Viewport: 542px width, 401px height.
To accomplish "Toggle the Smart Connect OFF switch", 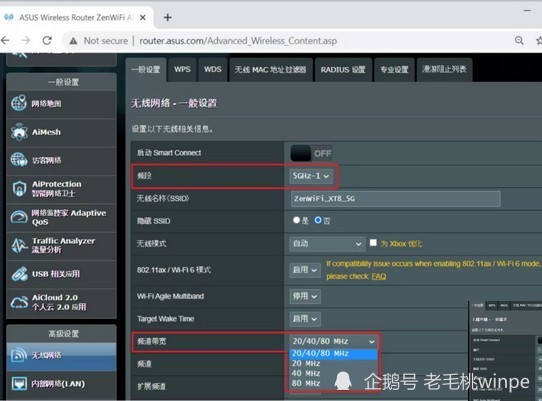I will 311,153.
